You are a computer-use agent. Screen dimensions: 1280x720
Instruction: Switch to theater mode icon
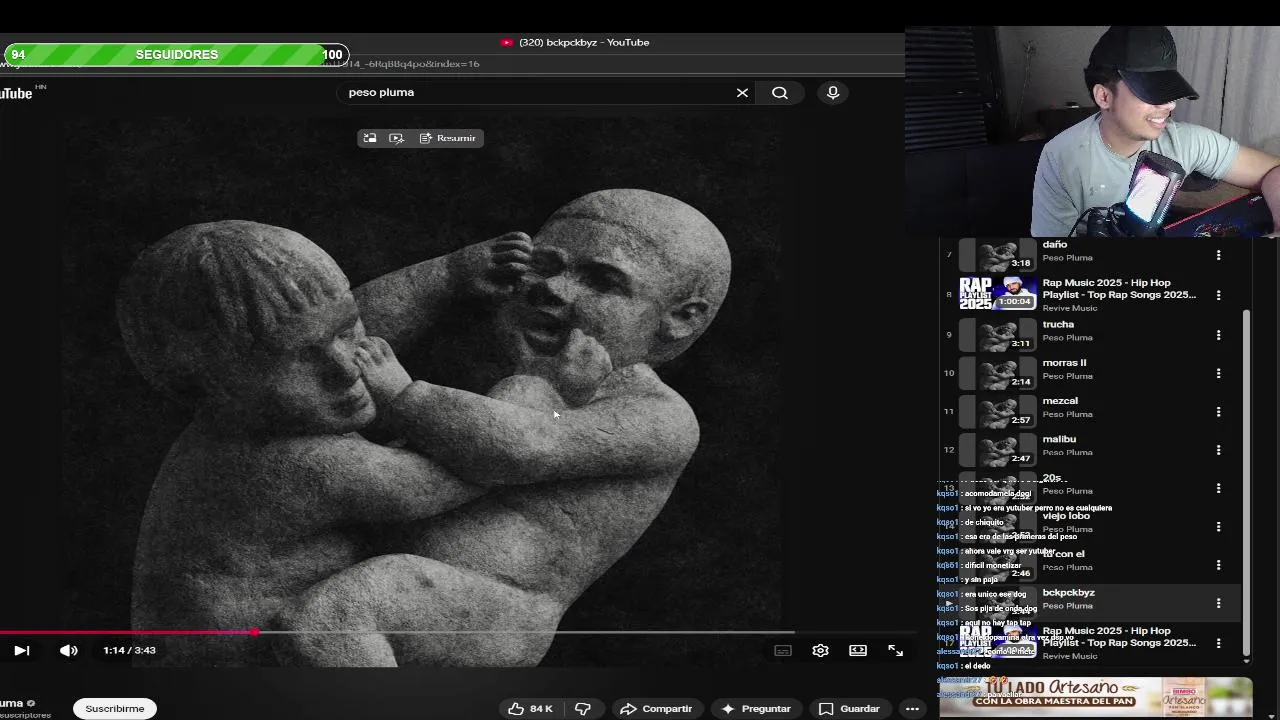858,650
